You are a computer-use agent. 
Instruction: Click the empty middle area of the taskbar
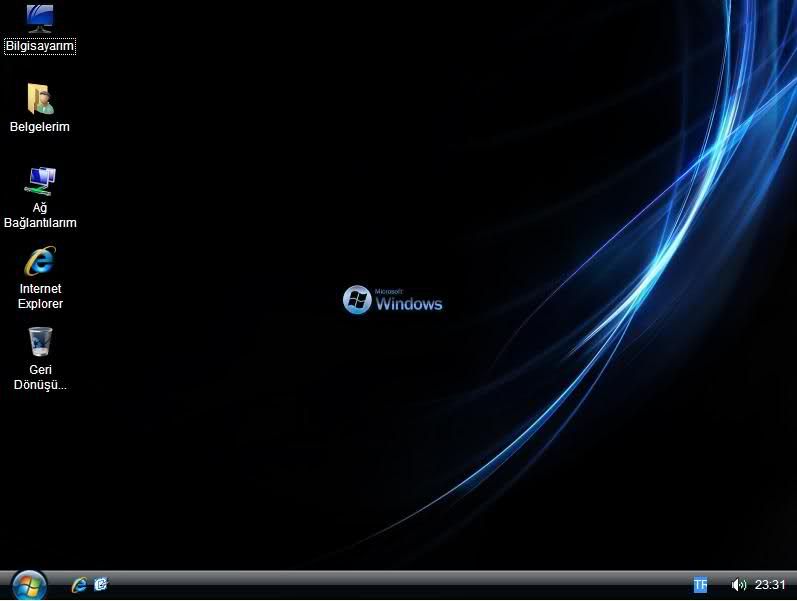click(400, 585)
